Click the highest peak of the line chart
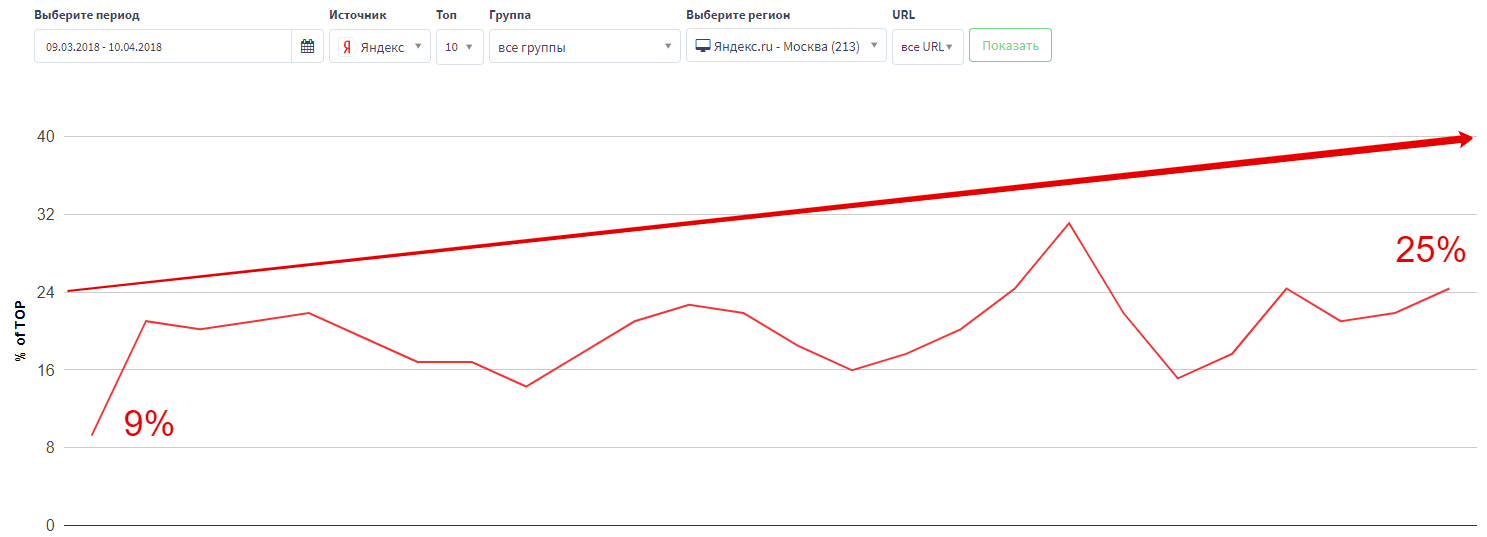 pyautogui.click(x=1069, y=223)
